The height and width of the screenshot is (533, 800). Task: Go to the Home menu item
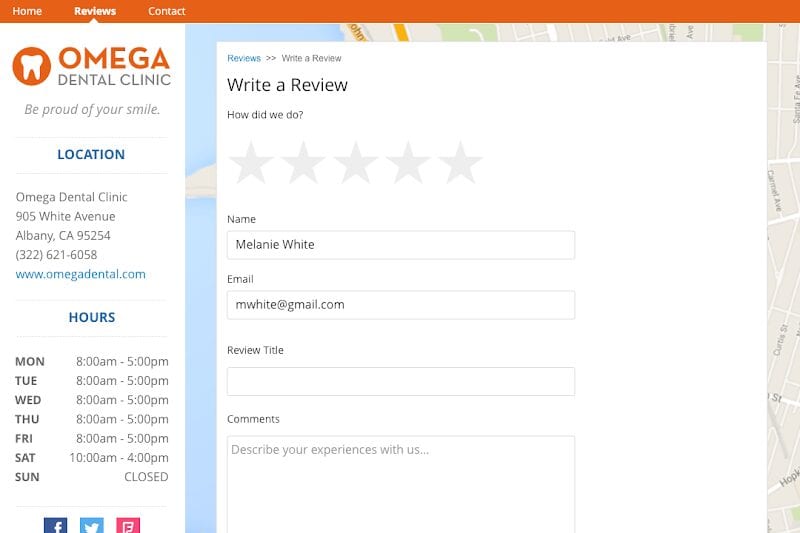click(27, 11)
